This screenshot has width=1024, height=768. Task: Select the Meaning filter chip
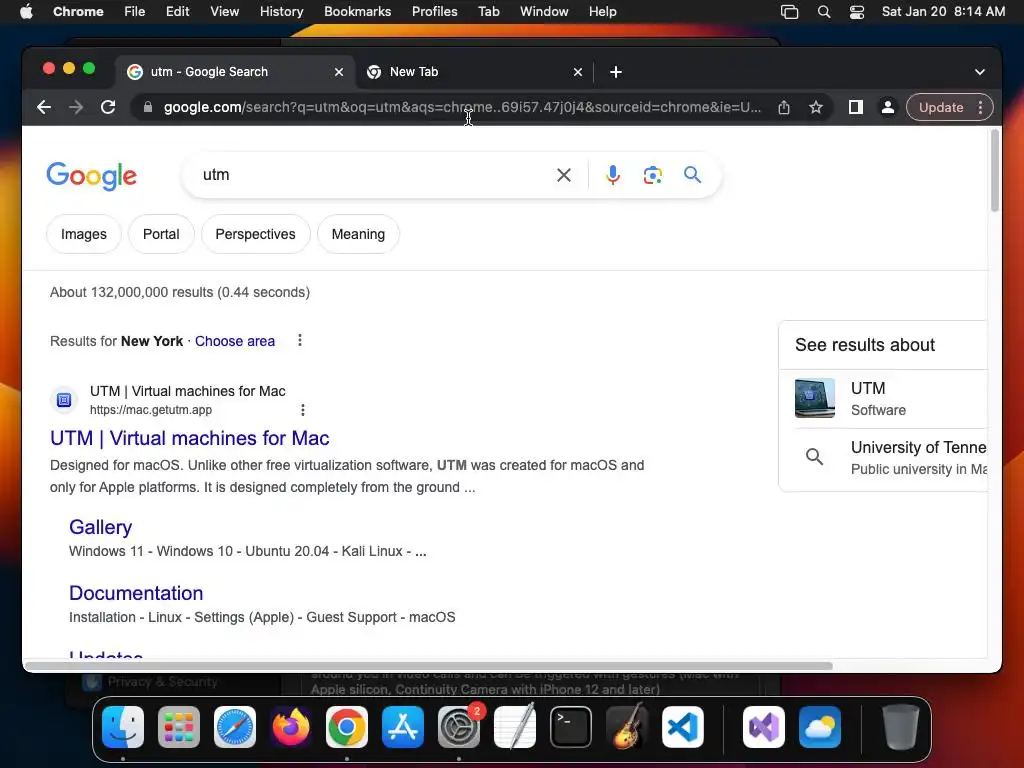click(359, 234)
